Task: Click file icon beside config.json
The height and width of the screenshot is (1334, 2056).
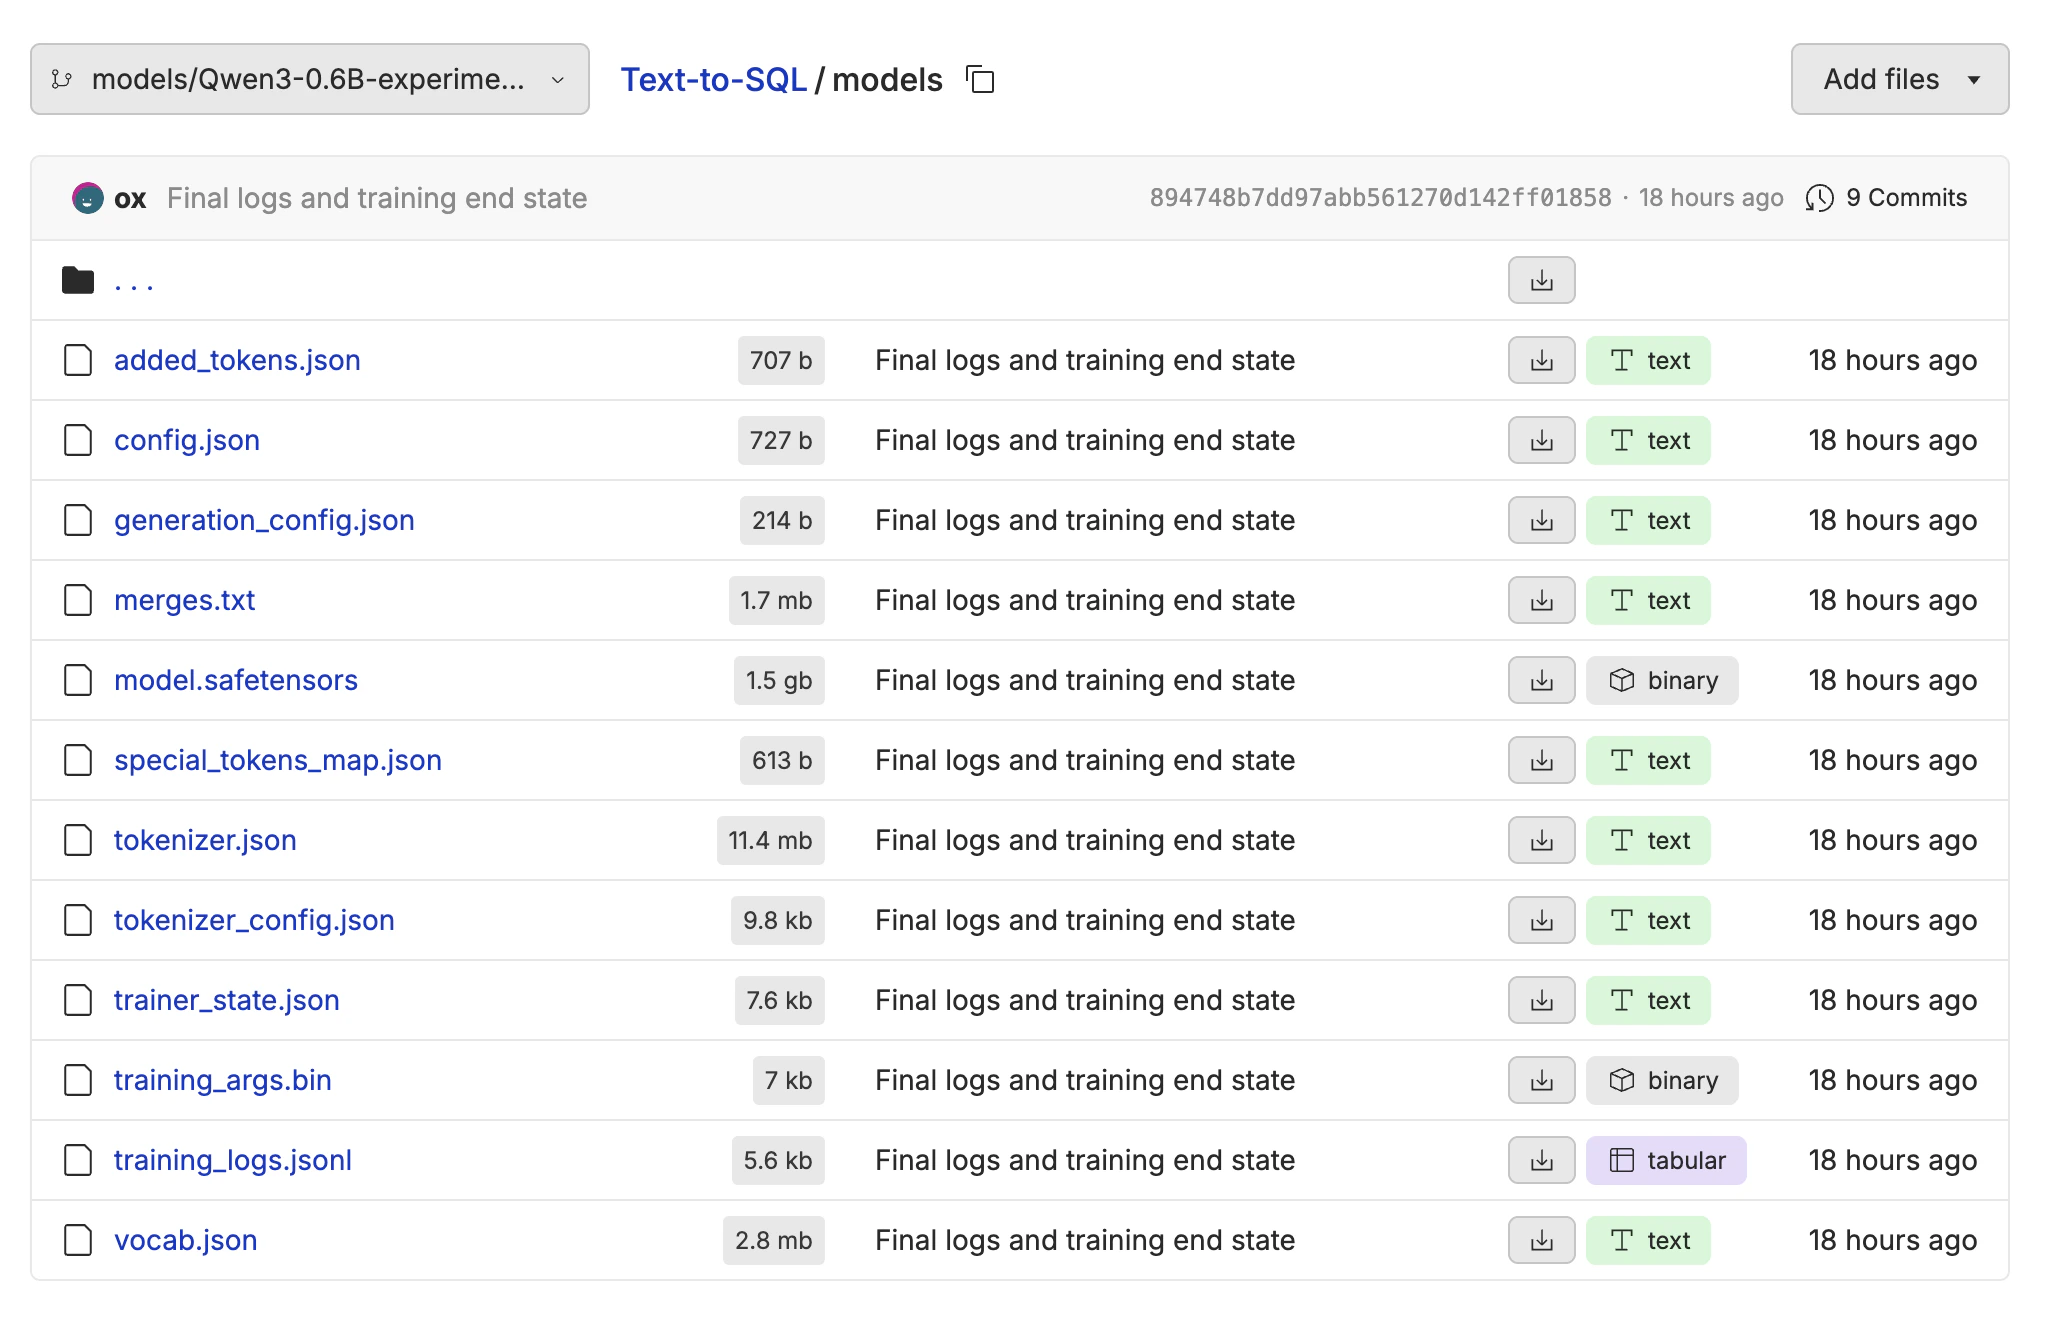Action: pos(78,440)
